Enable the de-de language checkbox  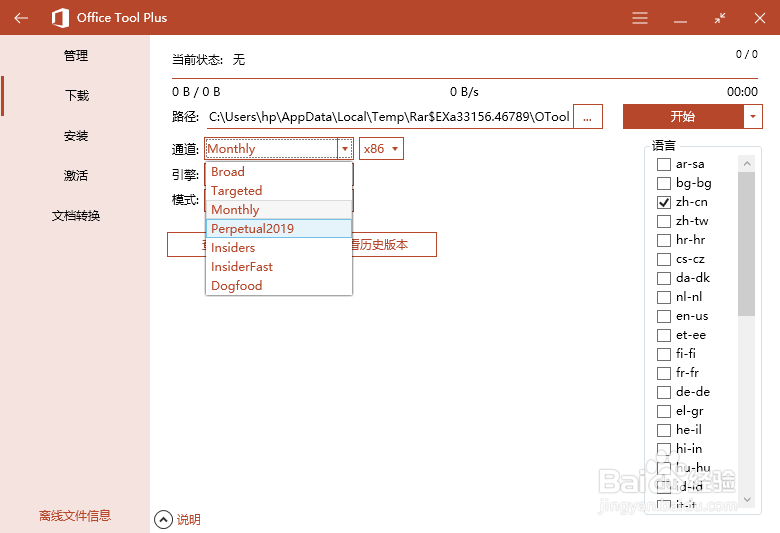click(x=664, y=392)
